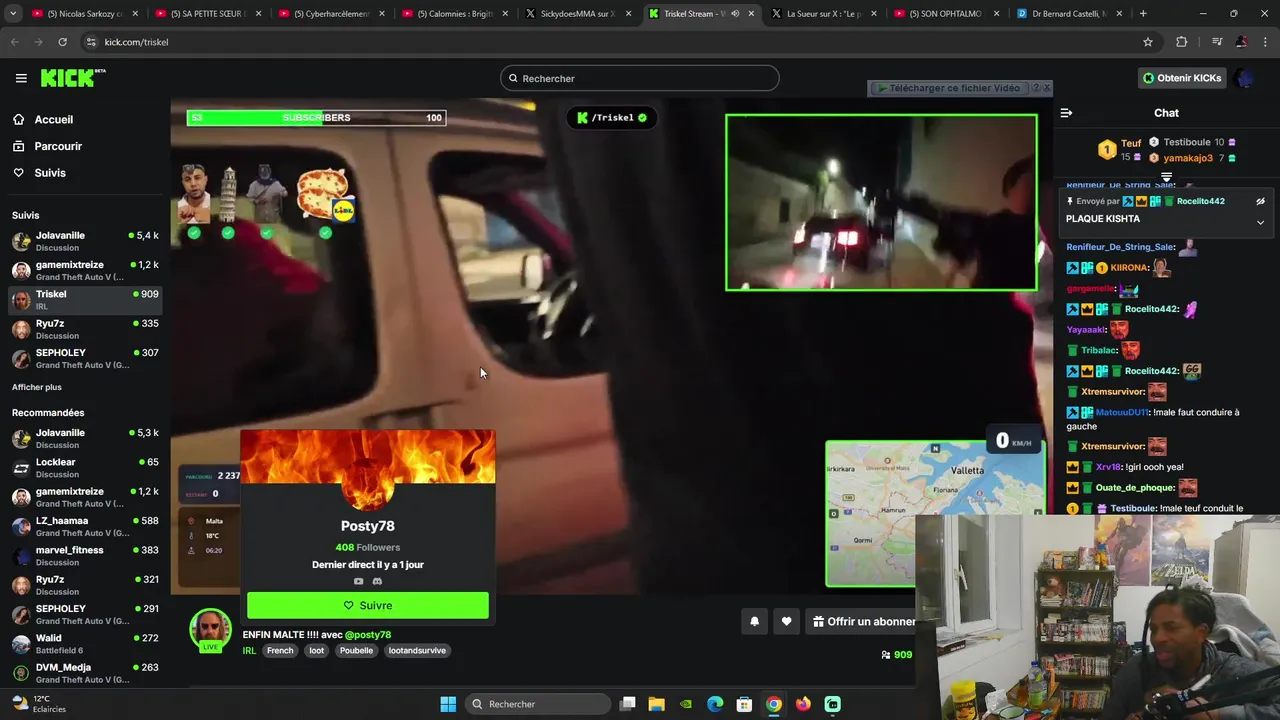The width and height of the screenshot is (1280, 720).
Task: Open the hamburger menu beside Kick logo
Action: point(21,78)
